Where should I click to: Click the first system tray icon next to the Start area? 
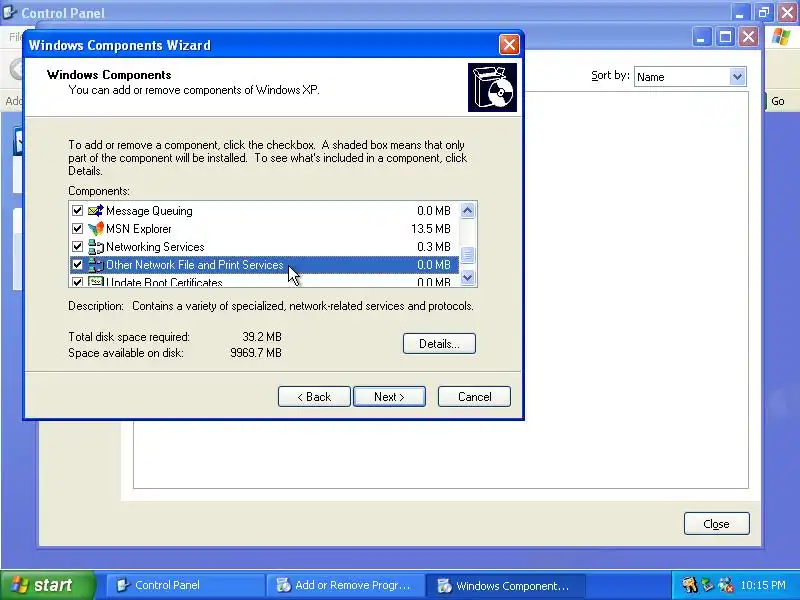[x=689, y=585]
